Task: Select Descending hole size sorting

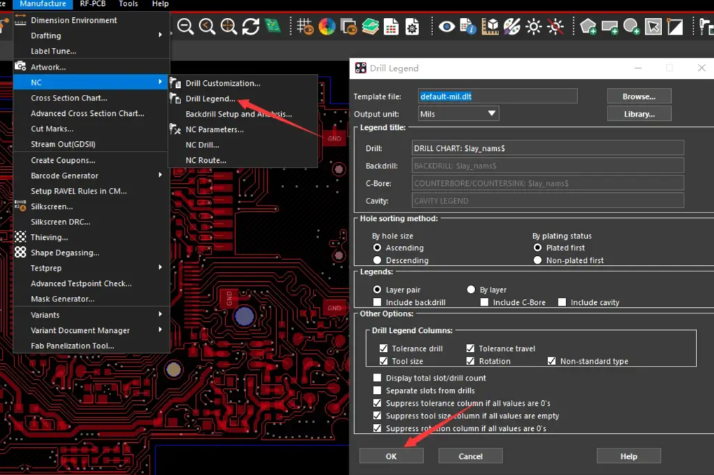Action: 377,260
